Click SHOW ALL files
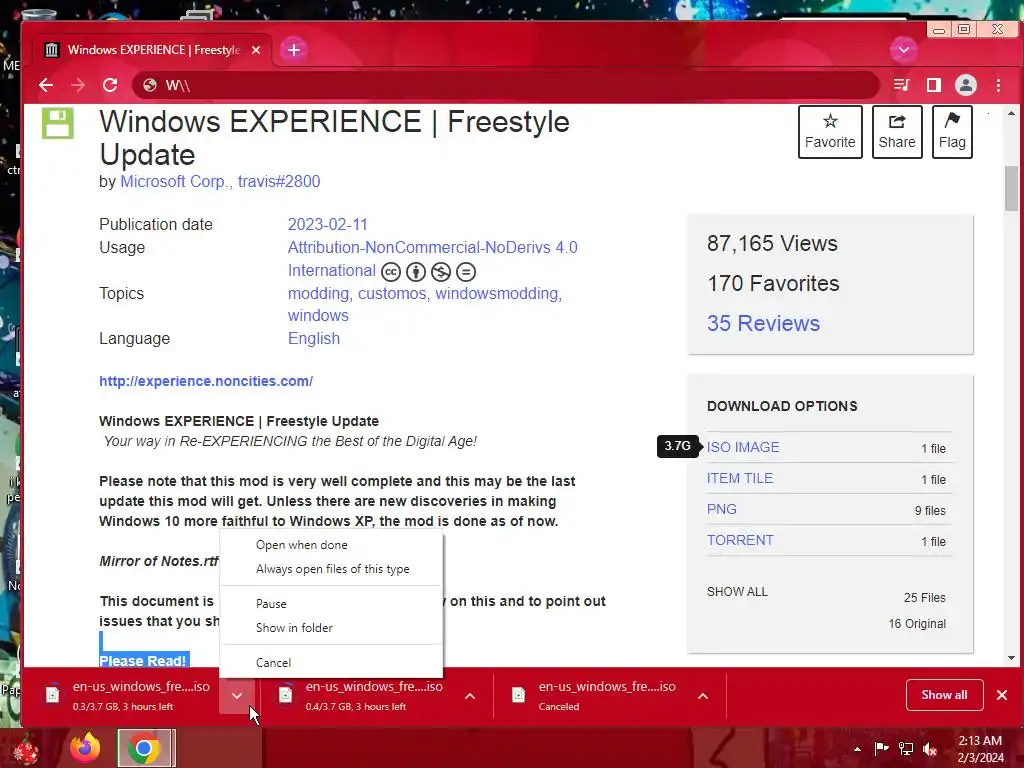This screenshot has width=1024, height=768. (737, 592)
